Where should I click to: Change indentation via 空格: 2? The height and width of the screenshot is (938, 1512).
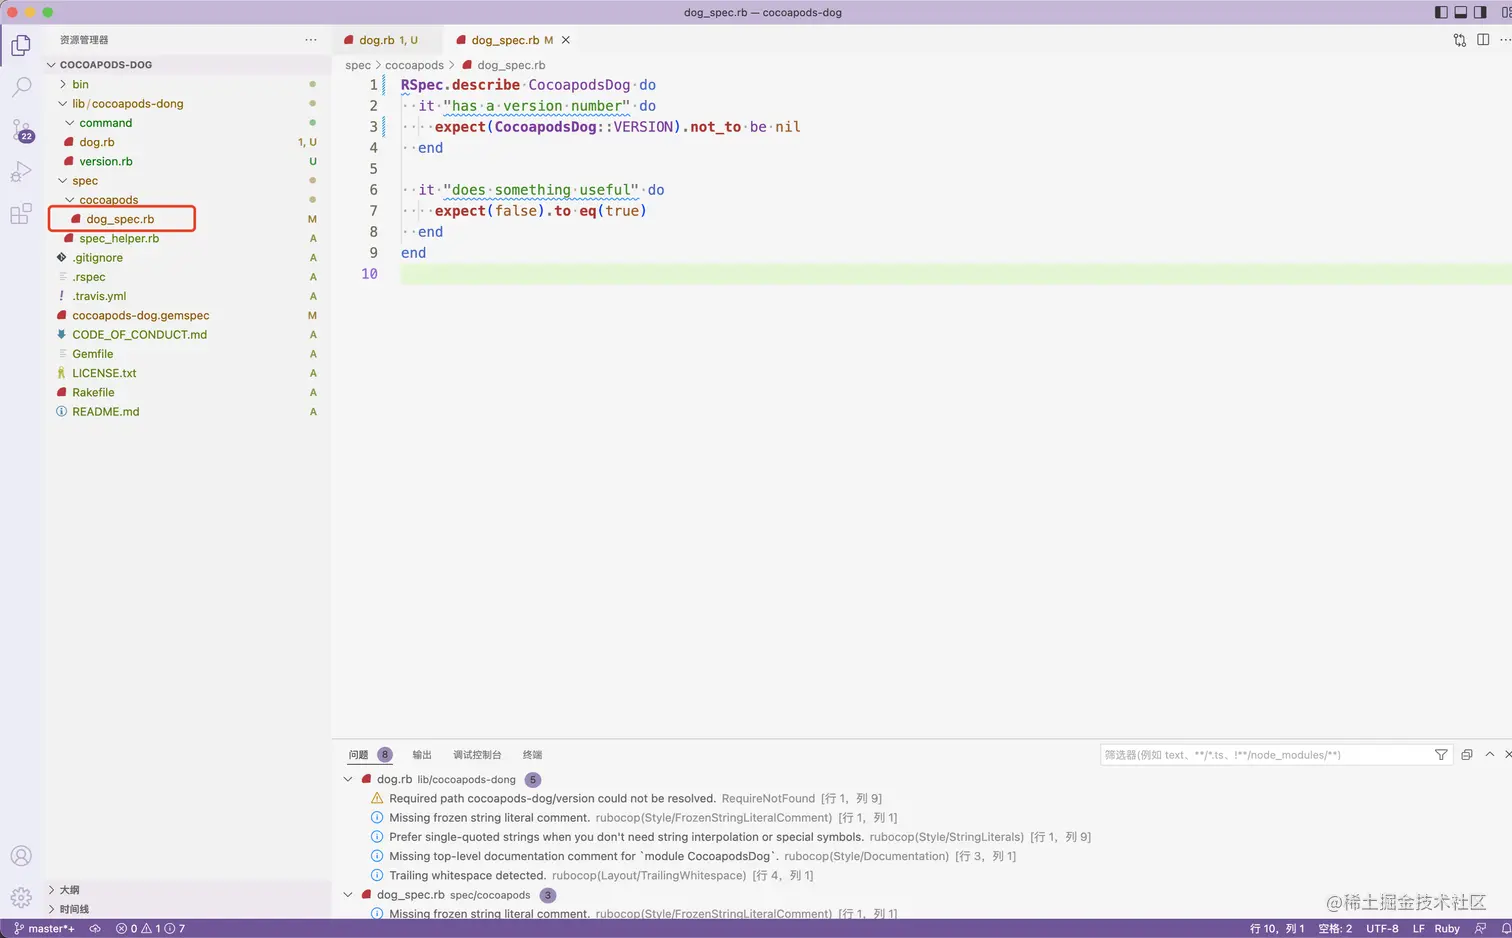pos(1335,929)
